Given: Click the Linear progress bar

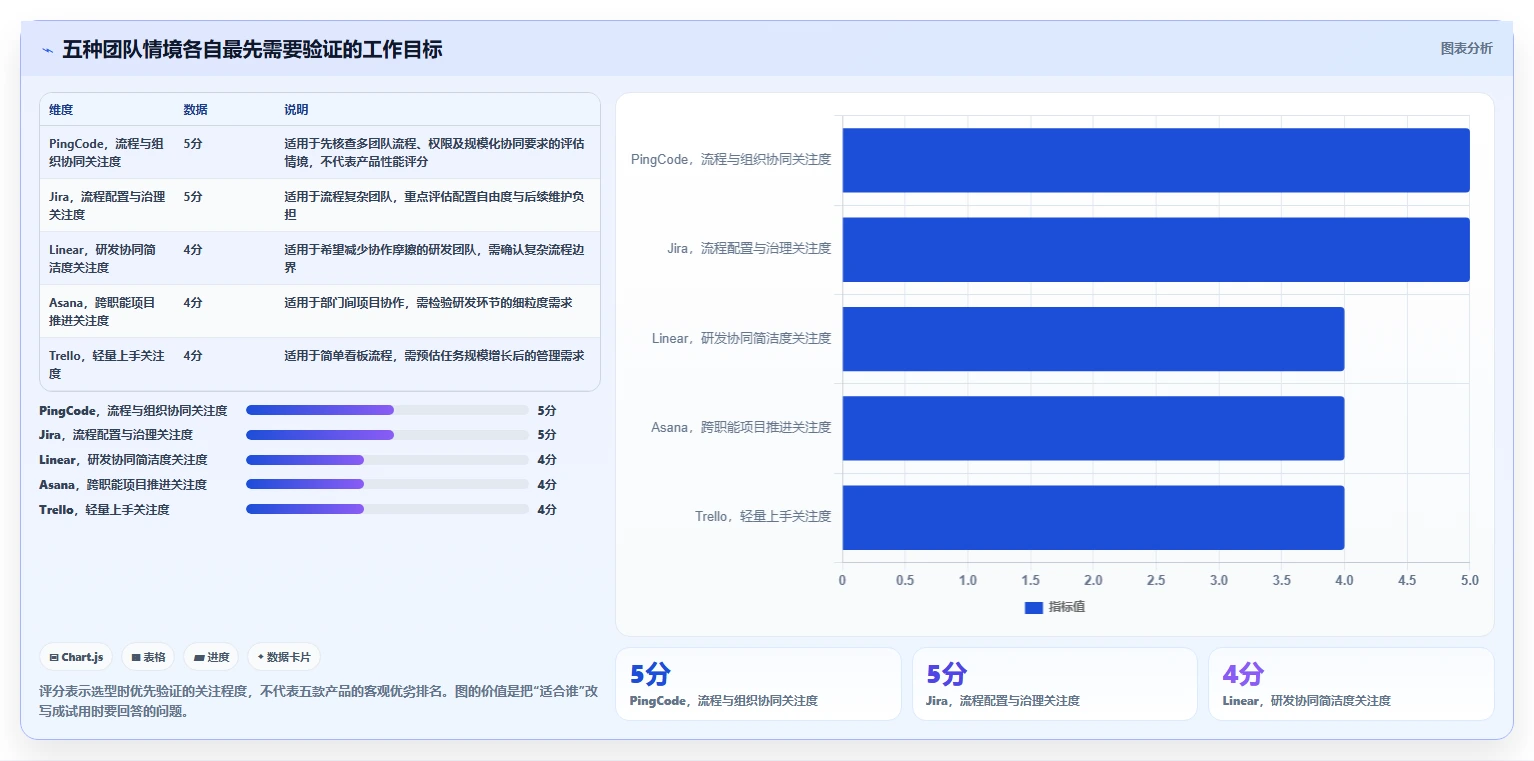Looking at the screenshot, I should pyautogui.click(x=387, y=460).
